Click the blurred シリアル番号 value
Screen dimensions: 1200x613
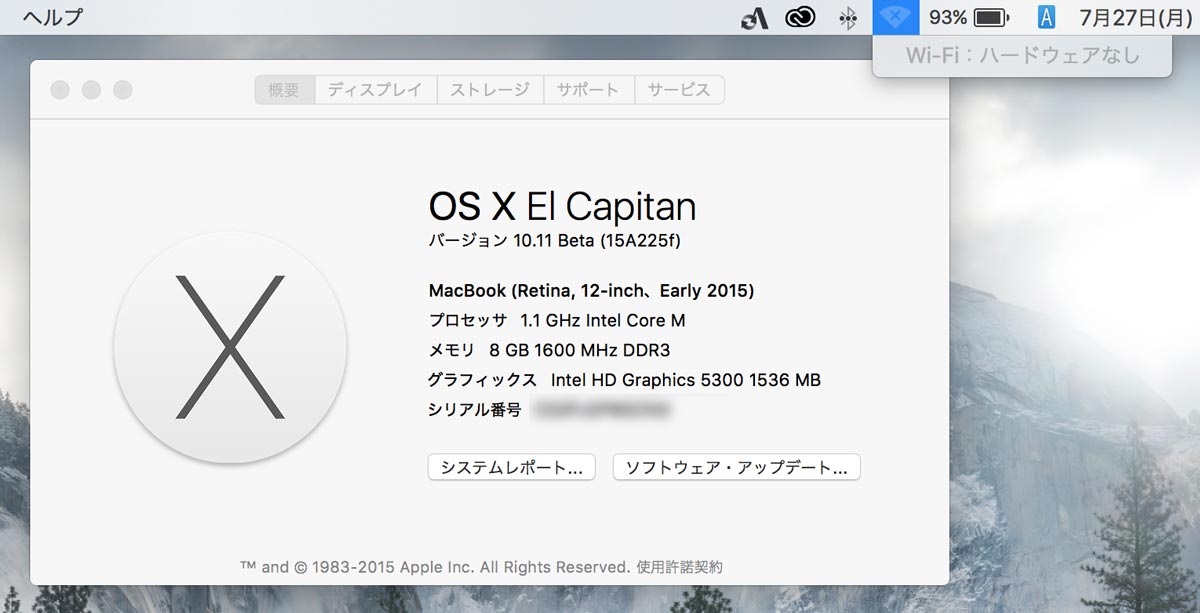point(601,409)
